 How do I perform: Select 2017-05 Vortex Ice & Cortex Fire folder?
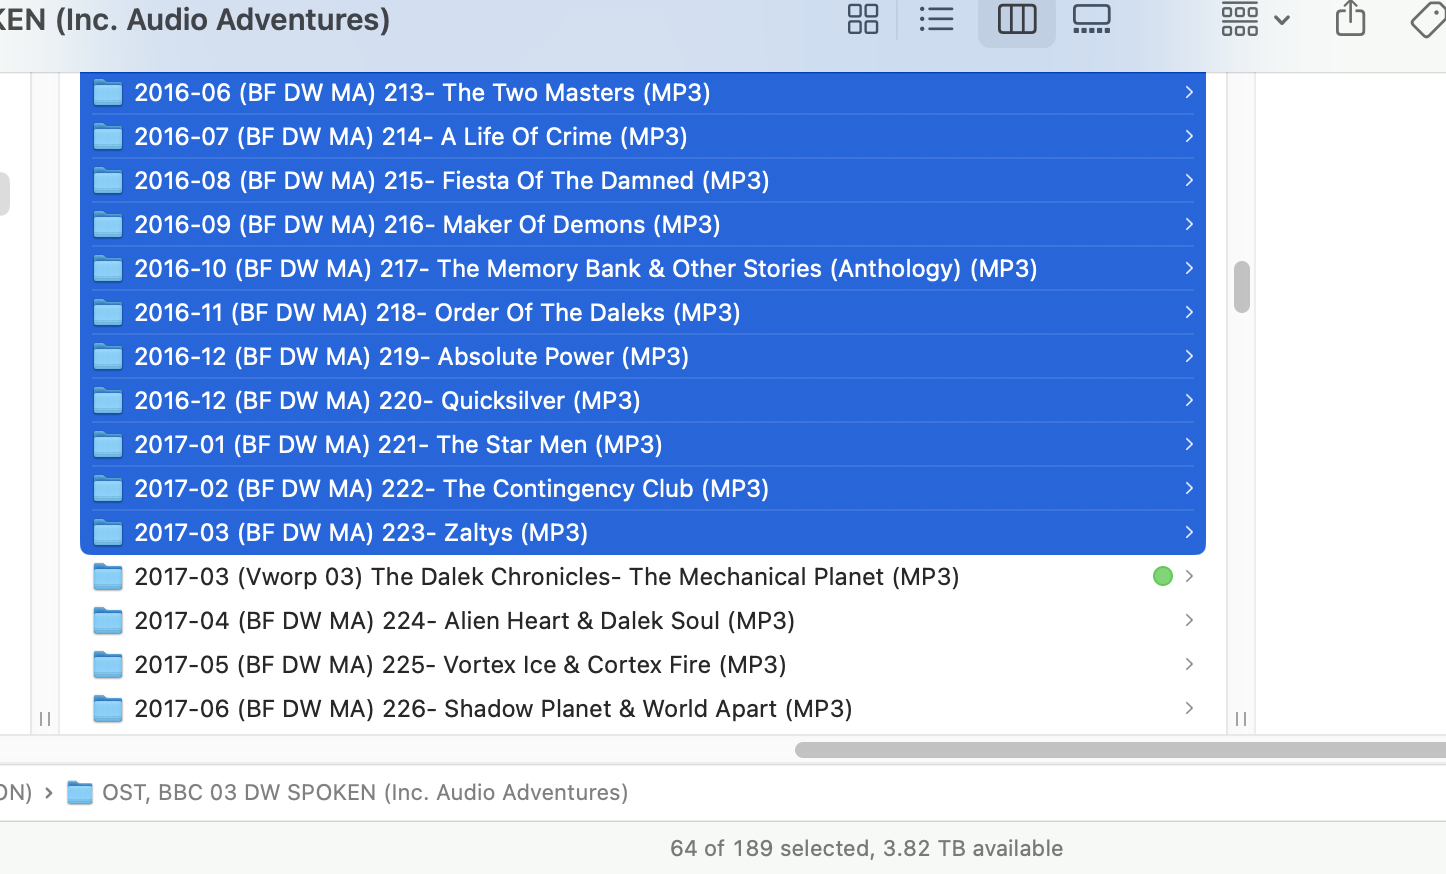pos(460,664)
